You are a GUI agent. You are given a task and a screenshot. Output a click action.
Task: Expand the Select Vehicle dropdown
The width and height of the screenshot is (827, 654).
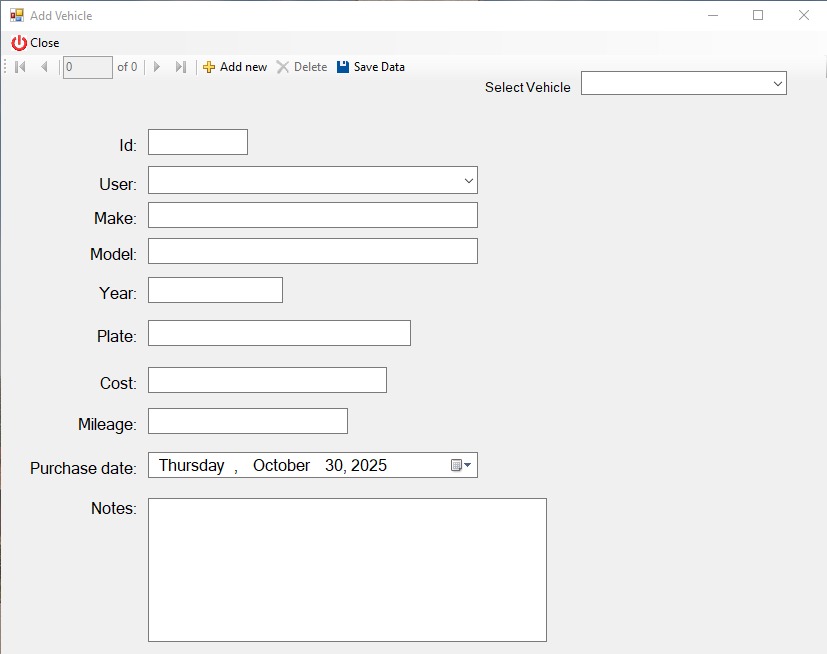click(x=777, y=84)
